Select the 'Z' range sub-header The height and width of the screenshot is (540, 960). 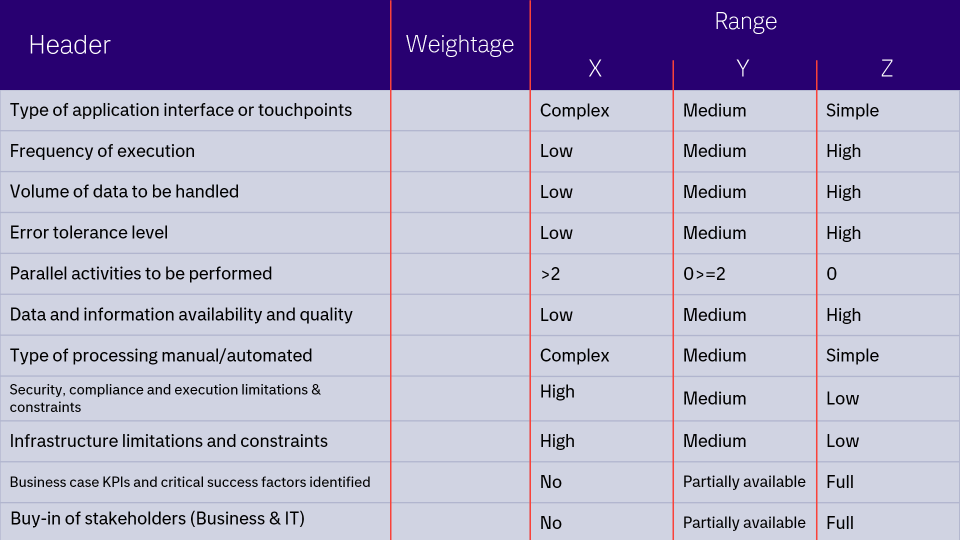tap(886, 68)
